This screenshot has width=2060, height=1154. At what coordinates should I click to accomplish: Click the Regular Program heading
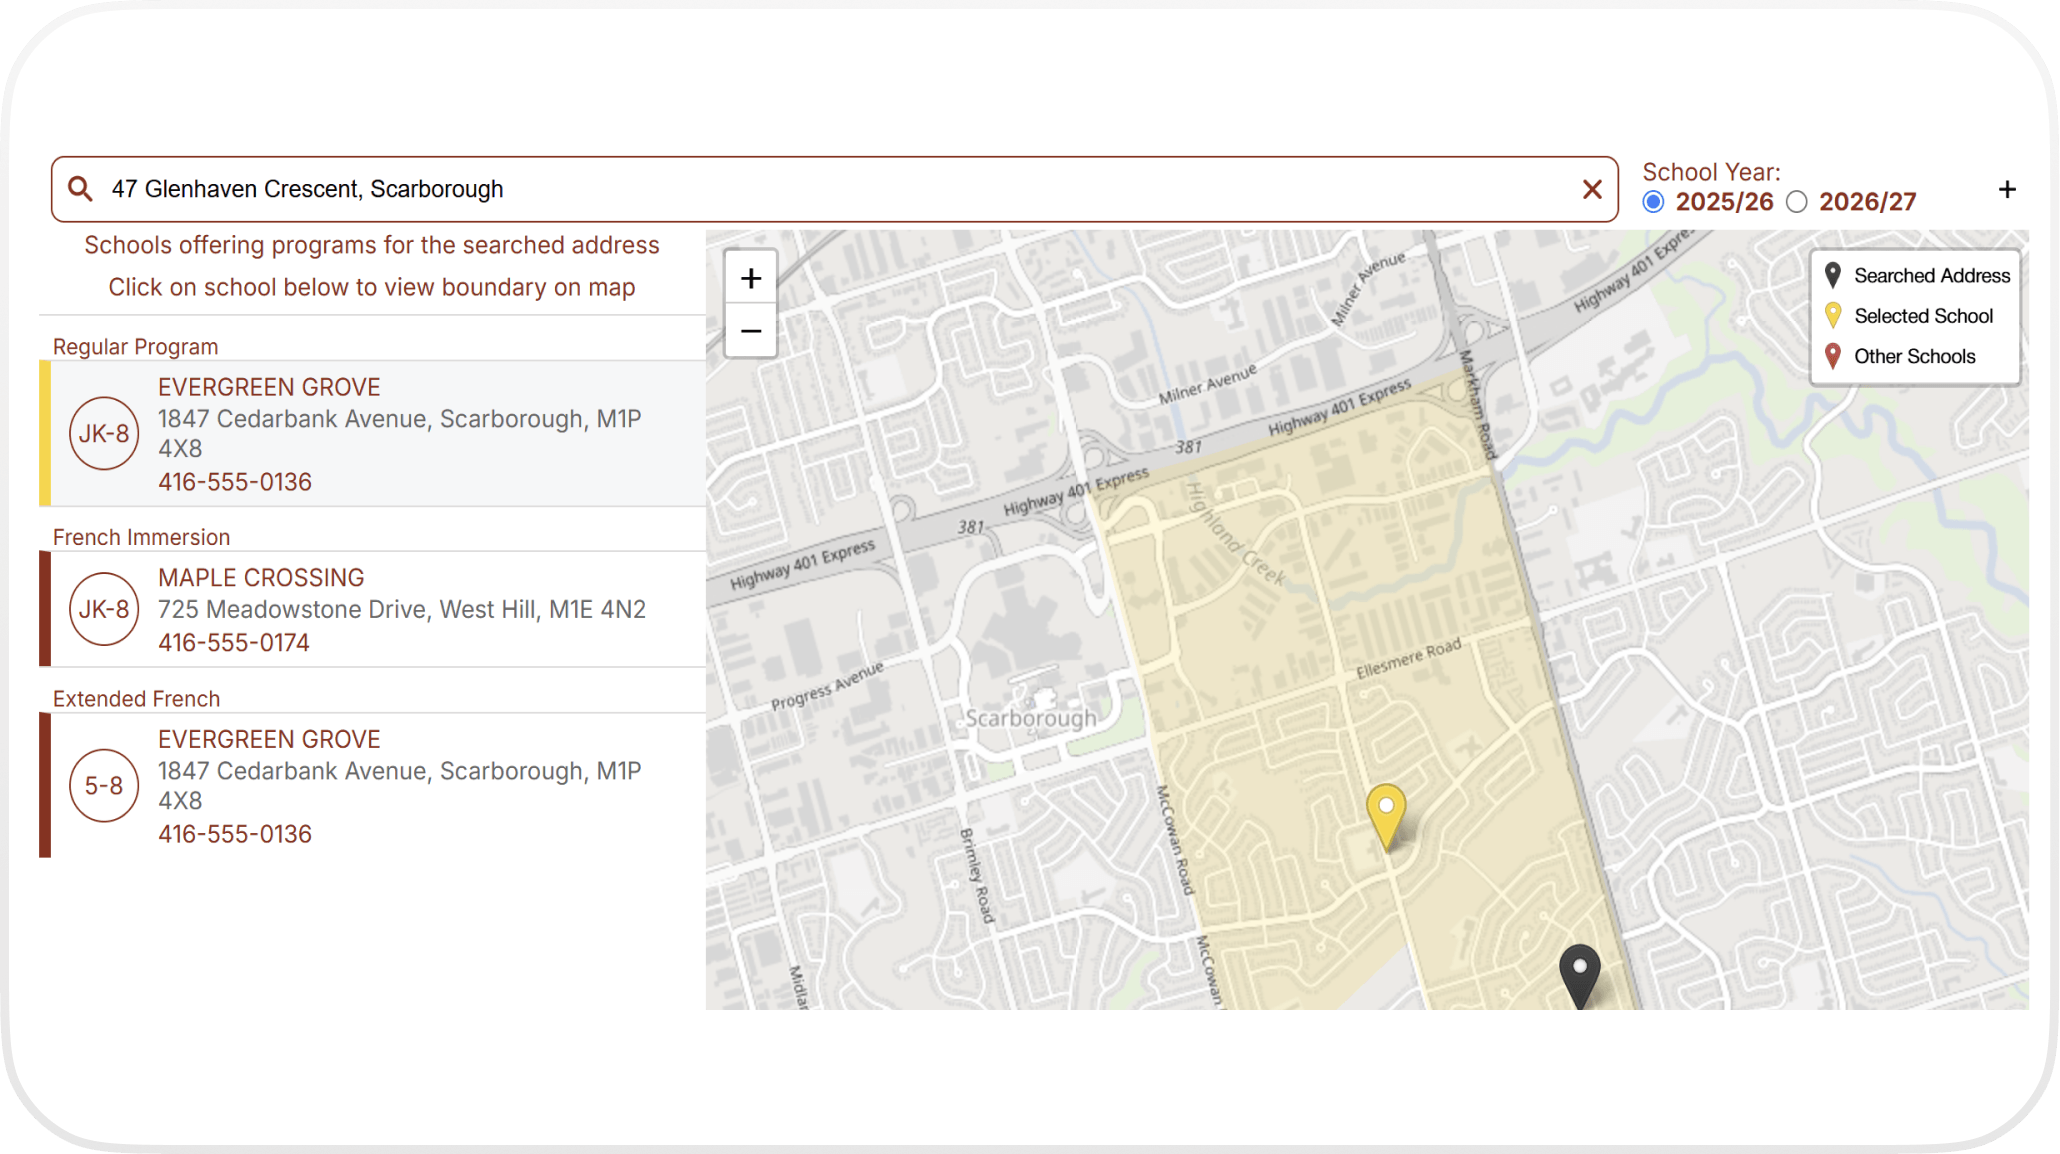(135, 347)
